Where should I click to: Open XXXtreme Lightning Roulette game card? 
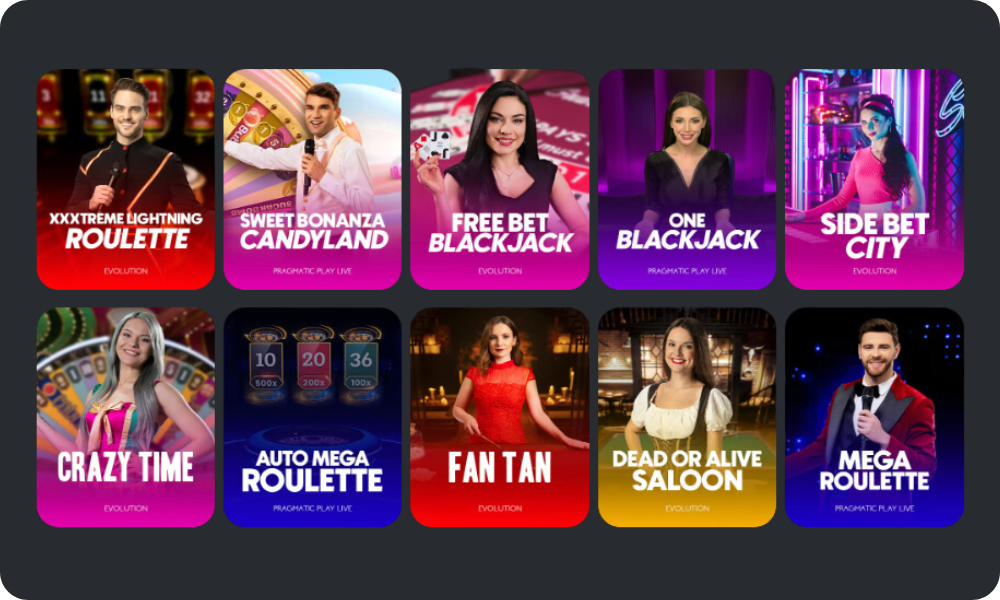(126, 179)
